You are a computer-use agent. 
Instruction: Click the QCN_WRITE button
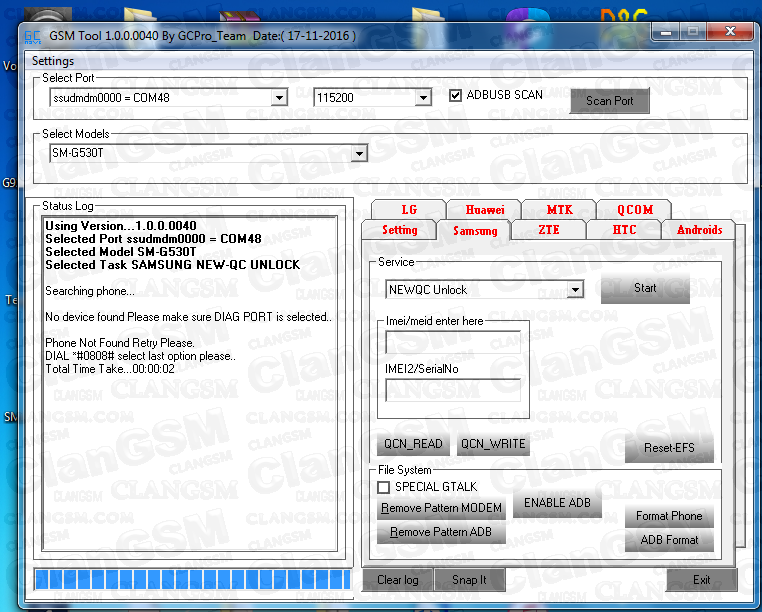coord(493,444)
